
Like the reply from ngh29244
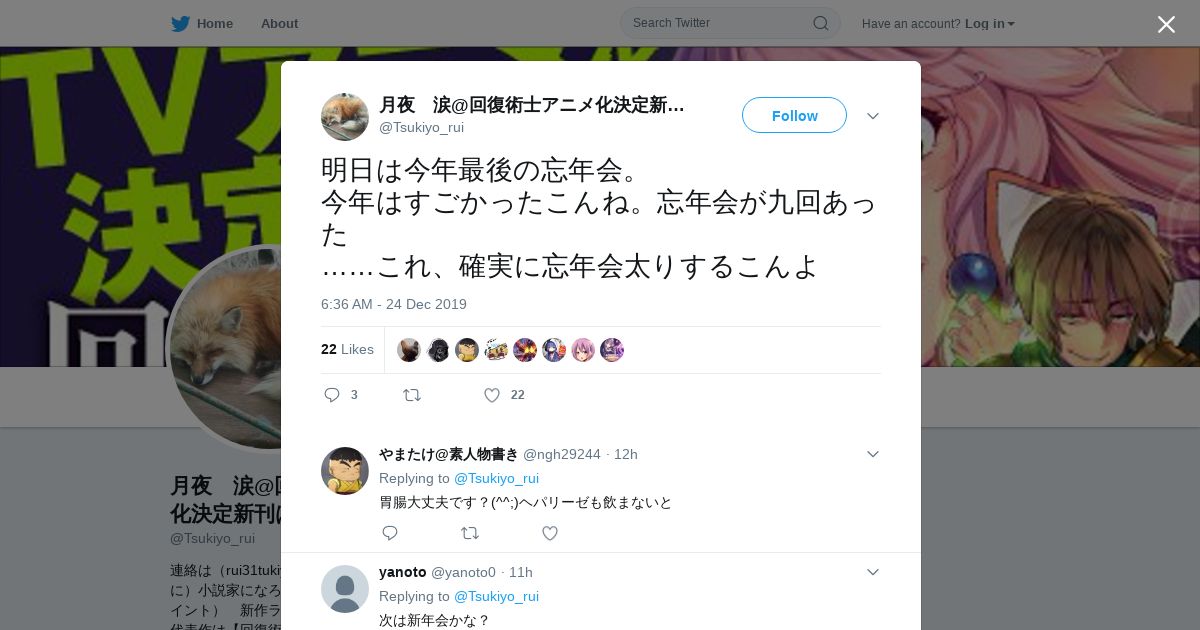click(550, 533)
